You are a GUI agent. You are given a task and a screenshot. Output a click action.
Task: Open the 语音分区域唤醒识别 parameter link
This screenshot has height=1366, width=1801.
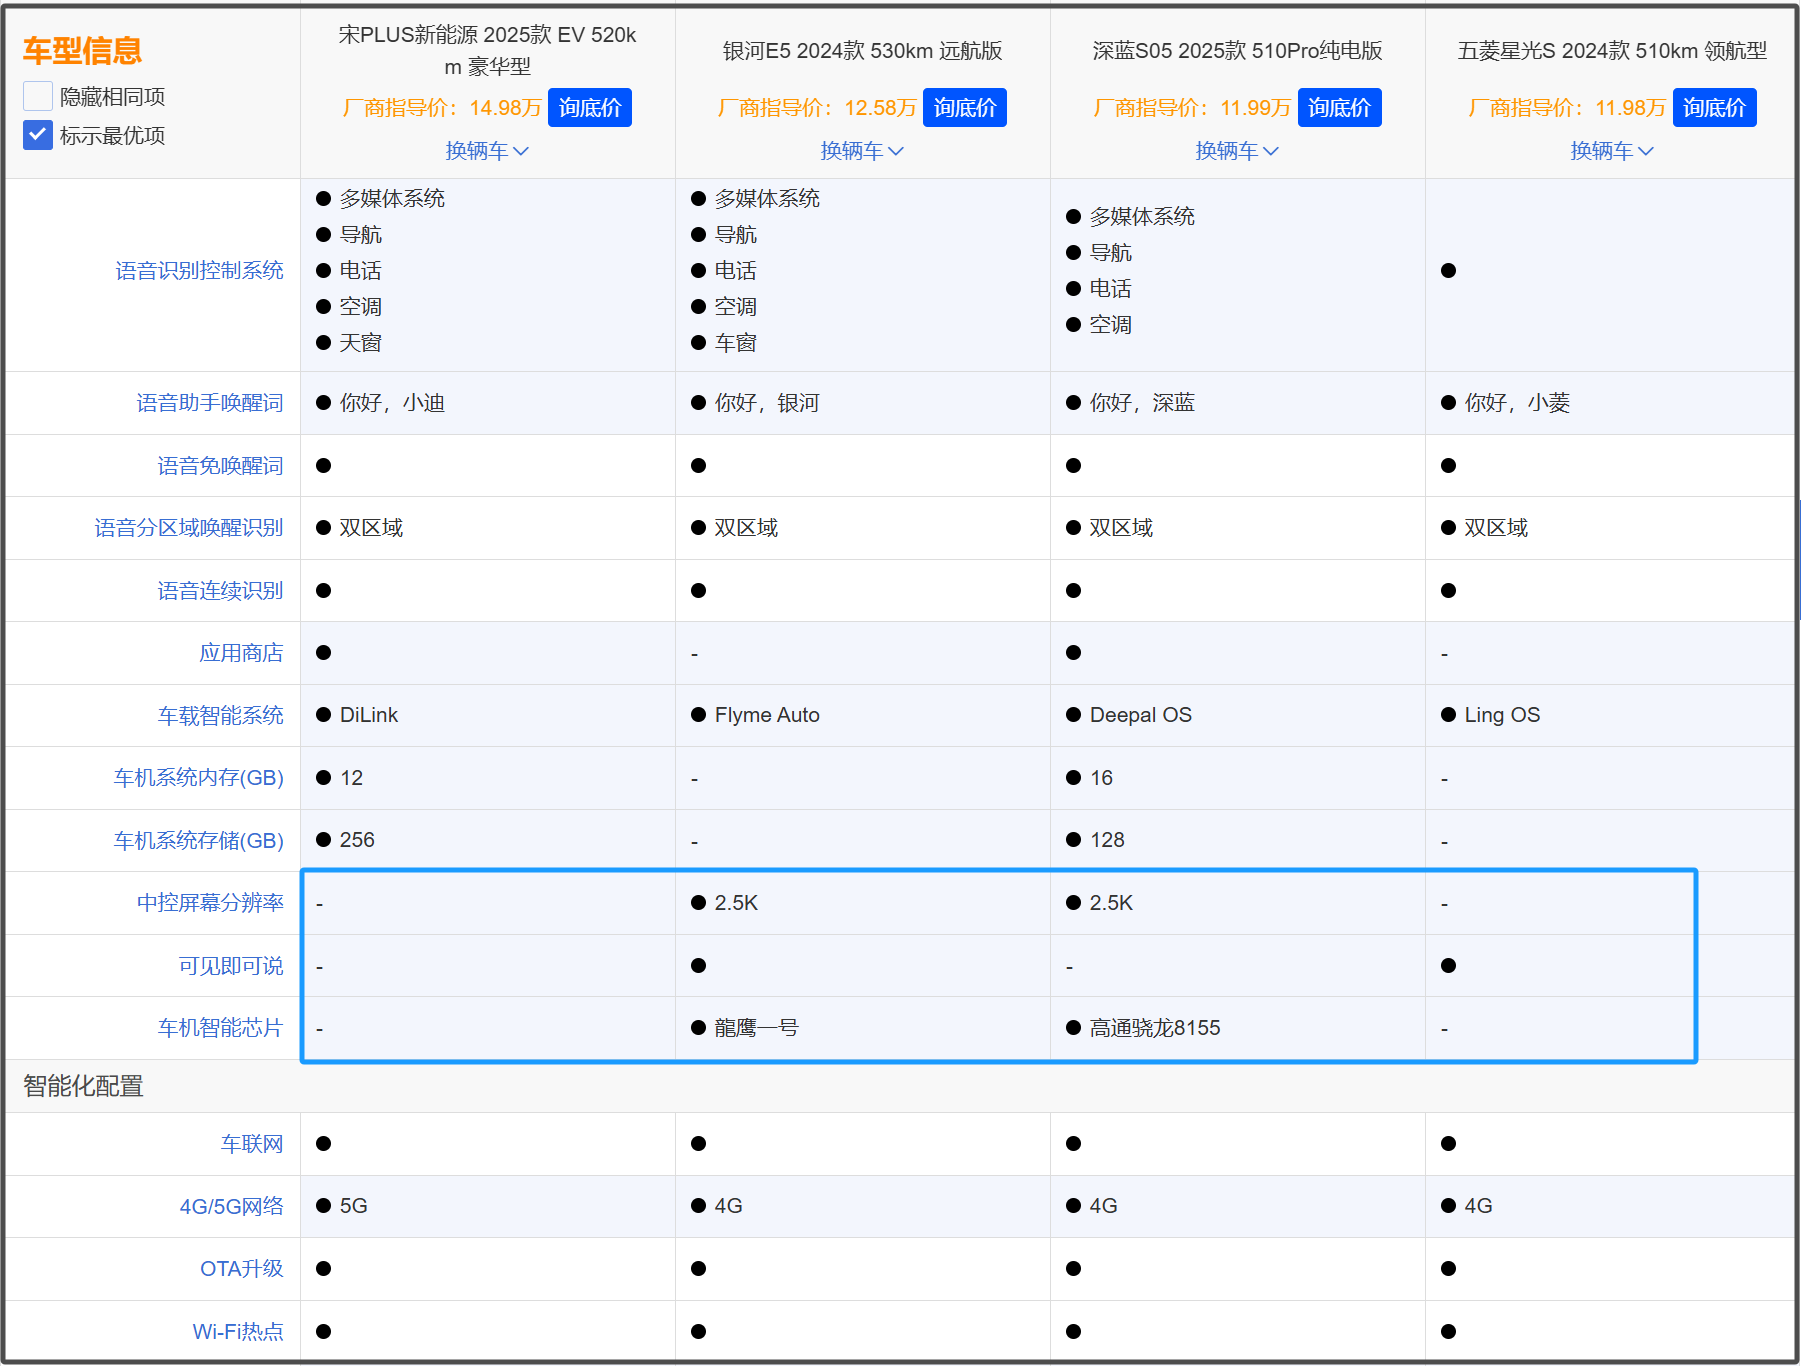pos(189,528)
